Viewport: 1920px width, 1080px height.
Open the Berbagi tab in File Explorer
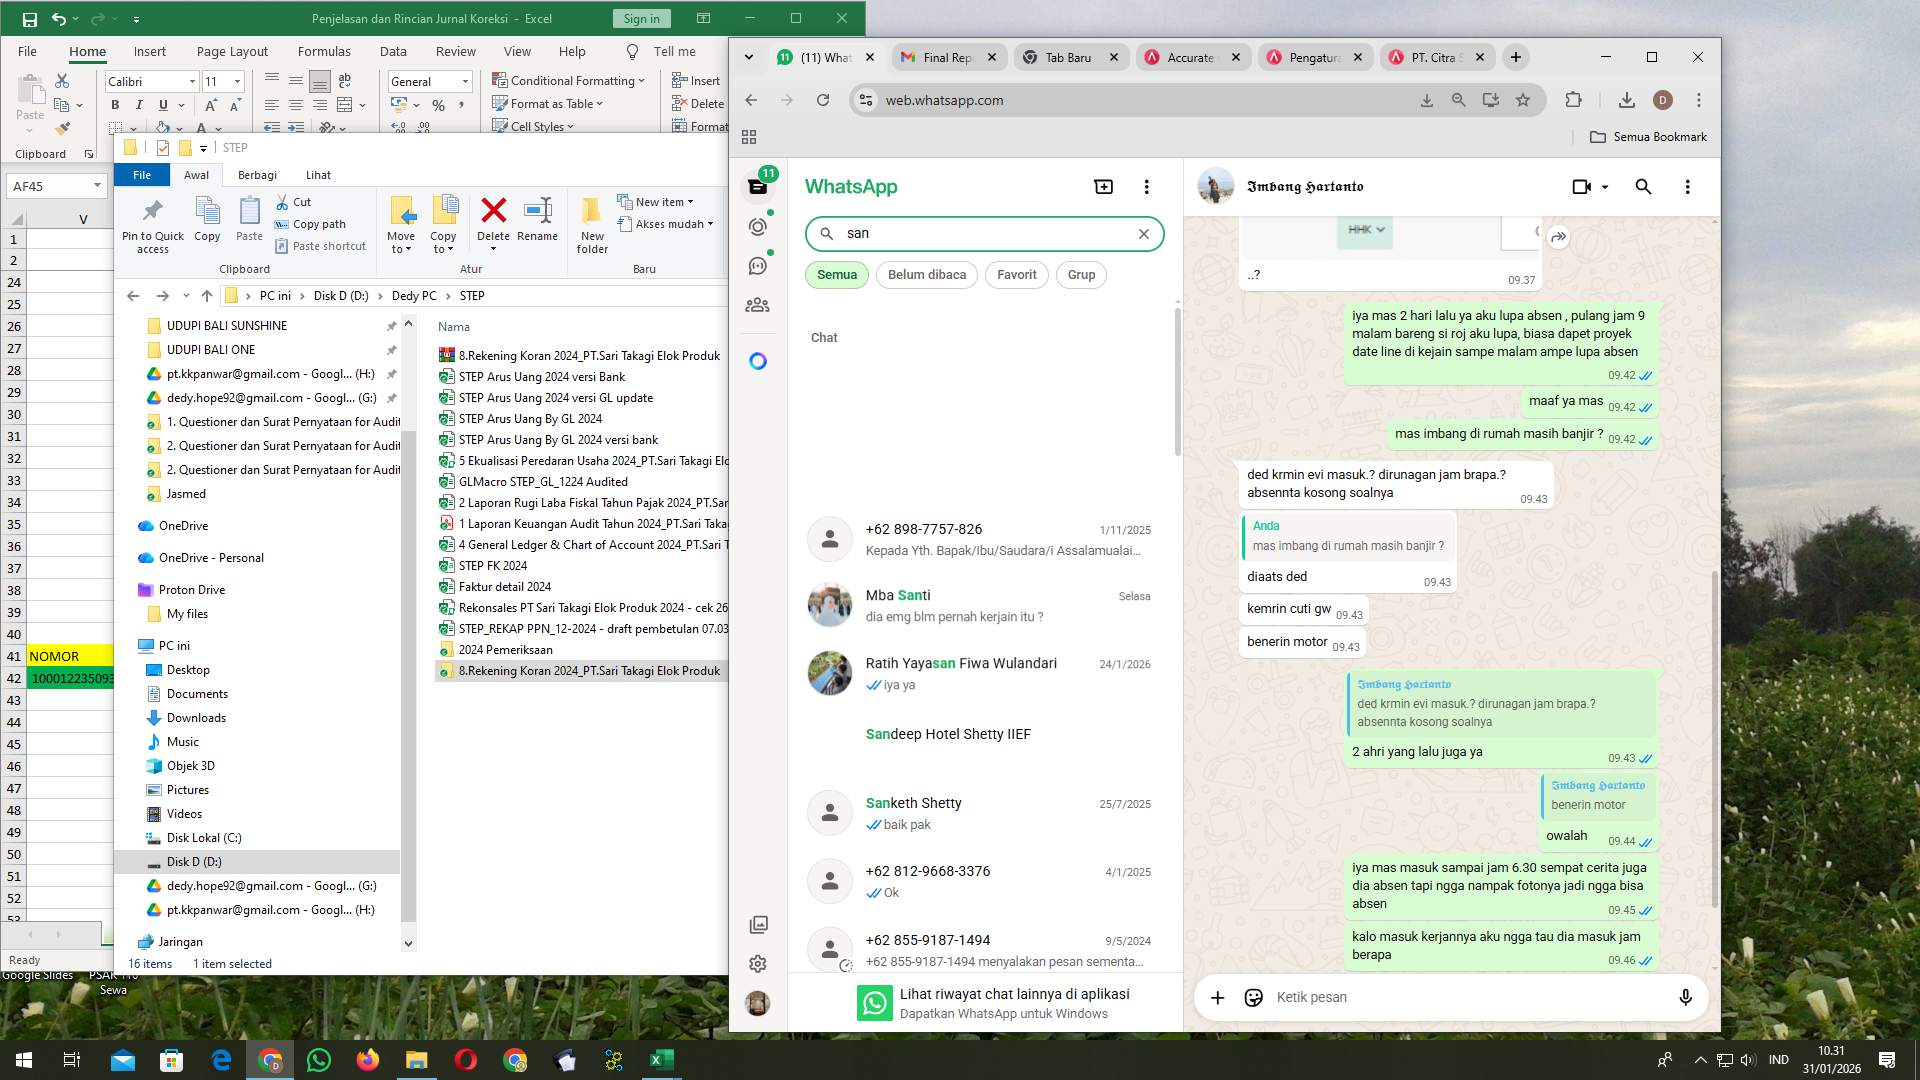pyautogui.click(x=257, y=174)
